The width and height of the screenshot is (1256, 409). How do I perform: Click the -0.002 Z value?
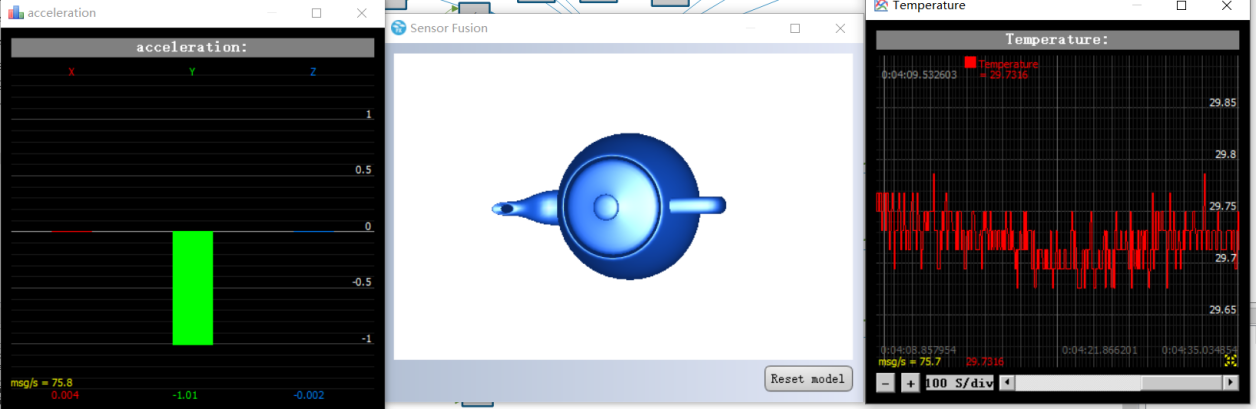(309, 395)
